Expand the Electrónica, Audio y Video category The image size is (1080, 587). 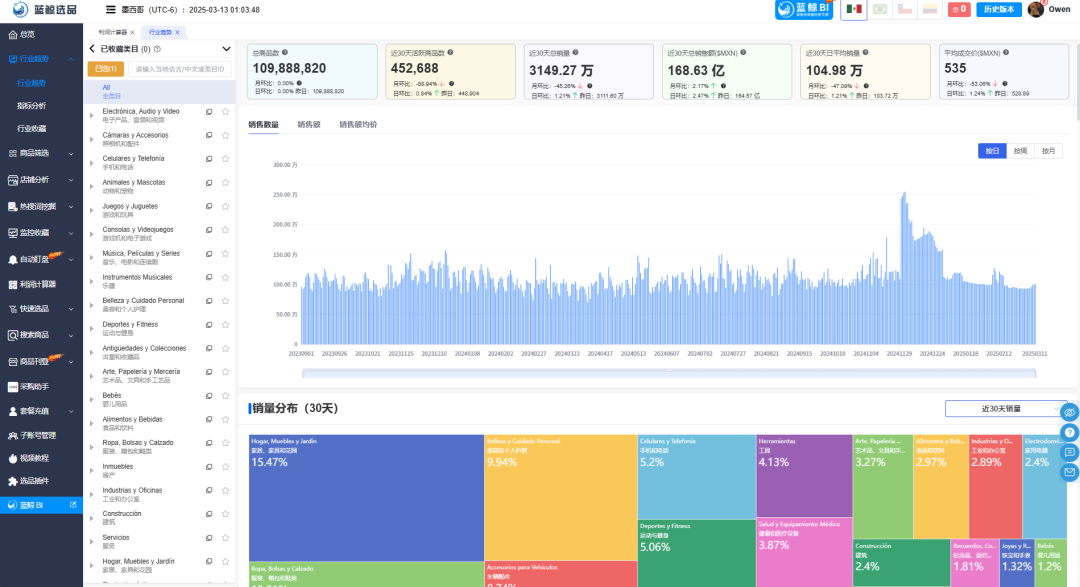coord(92,115)
